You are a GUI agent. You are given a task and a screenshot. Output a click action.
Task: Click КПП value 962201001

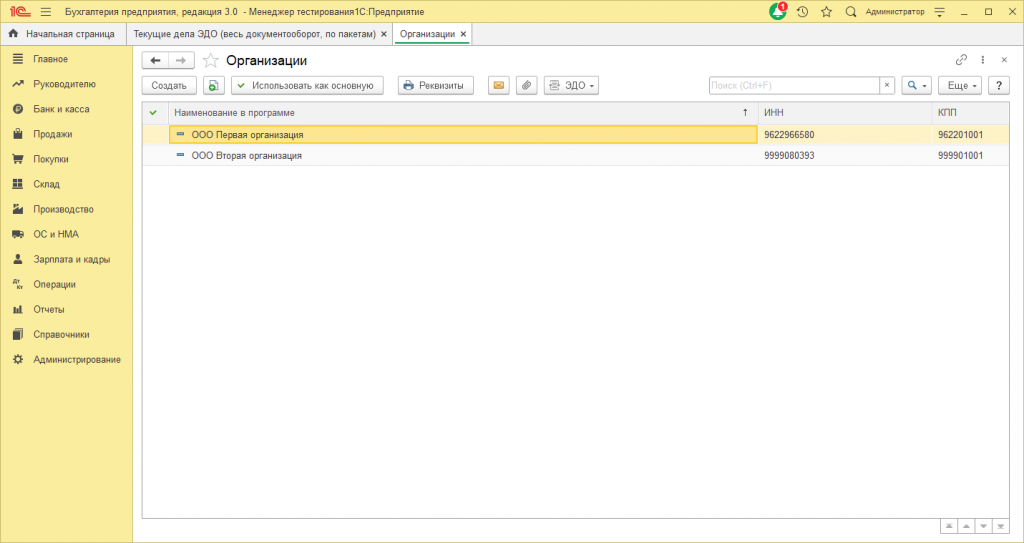tap(960, 135)
